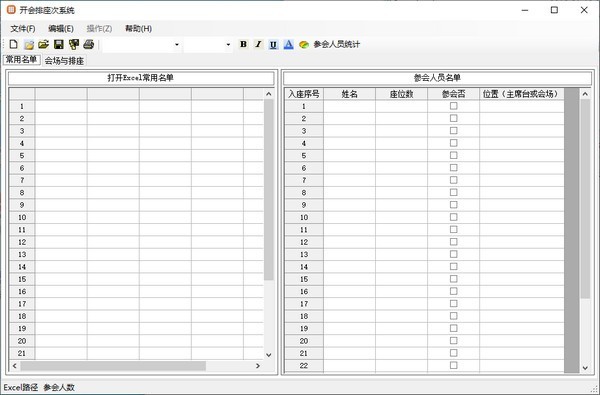Click the New file icon in the toolbar
The height and width of the screenshot is (395, 600).
[x=13, y=44]
